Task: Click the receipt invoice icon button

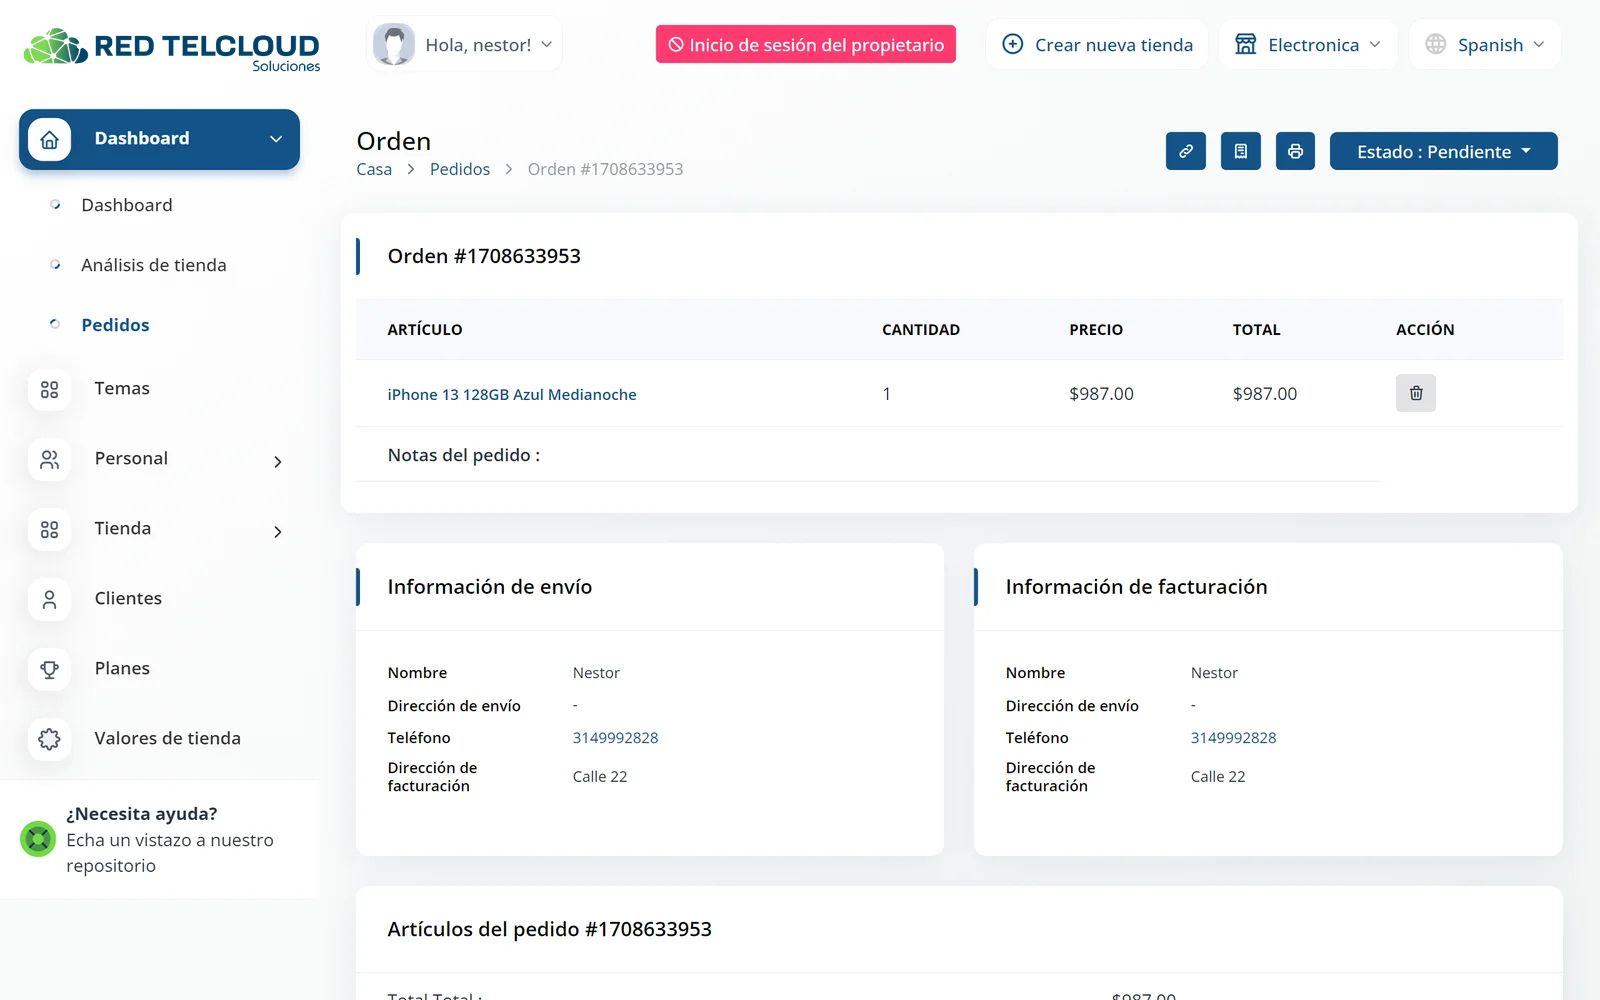Action: tap(1240, 151)
